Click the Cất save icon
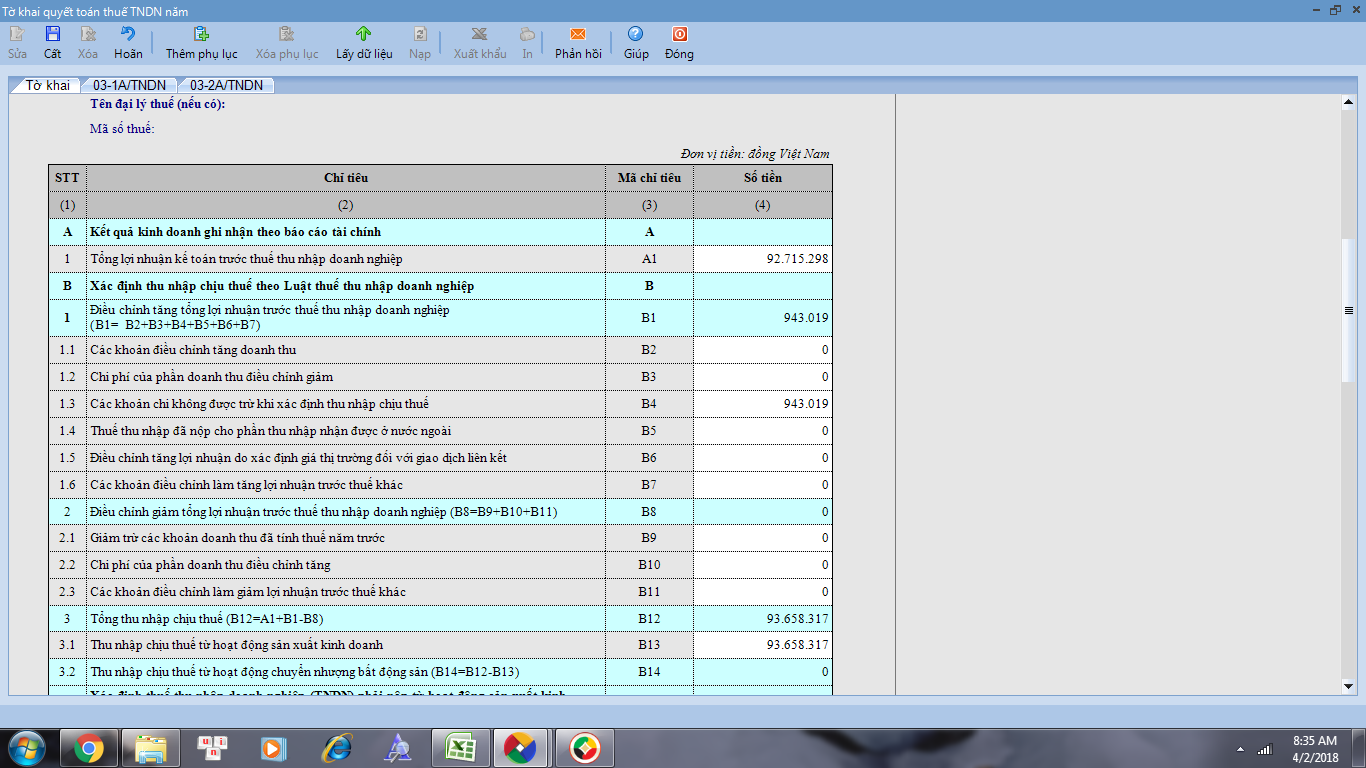1366x768 pixels. 52,34
